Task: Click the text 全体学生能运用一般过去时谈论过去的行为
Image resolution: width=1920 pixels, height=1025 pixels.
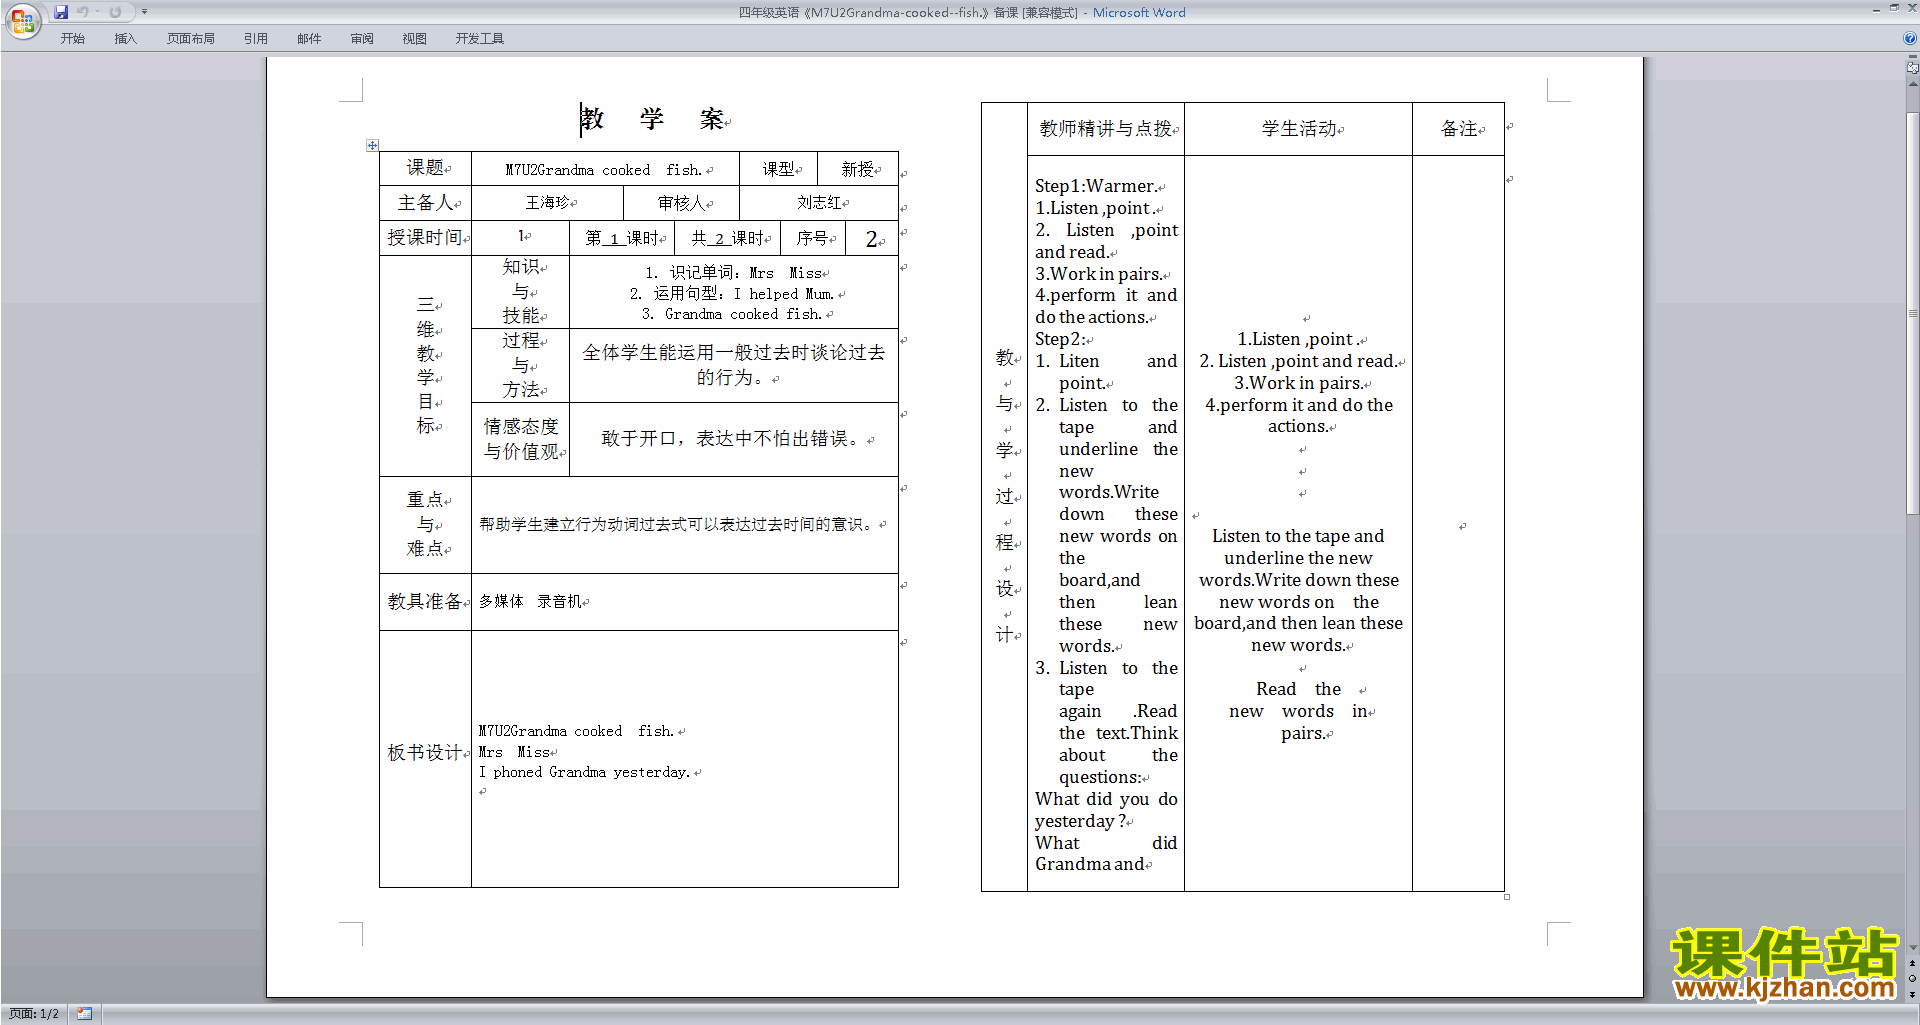Action: 733,365
